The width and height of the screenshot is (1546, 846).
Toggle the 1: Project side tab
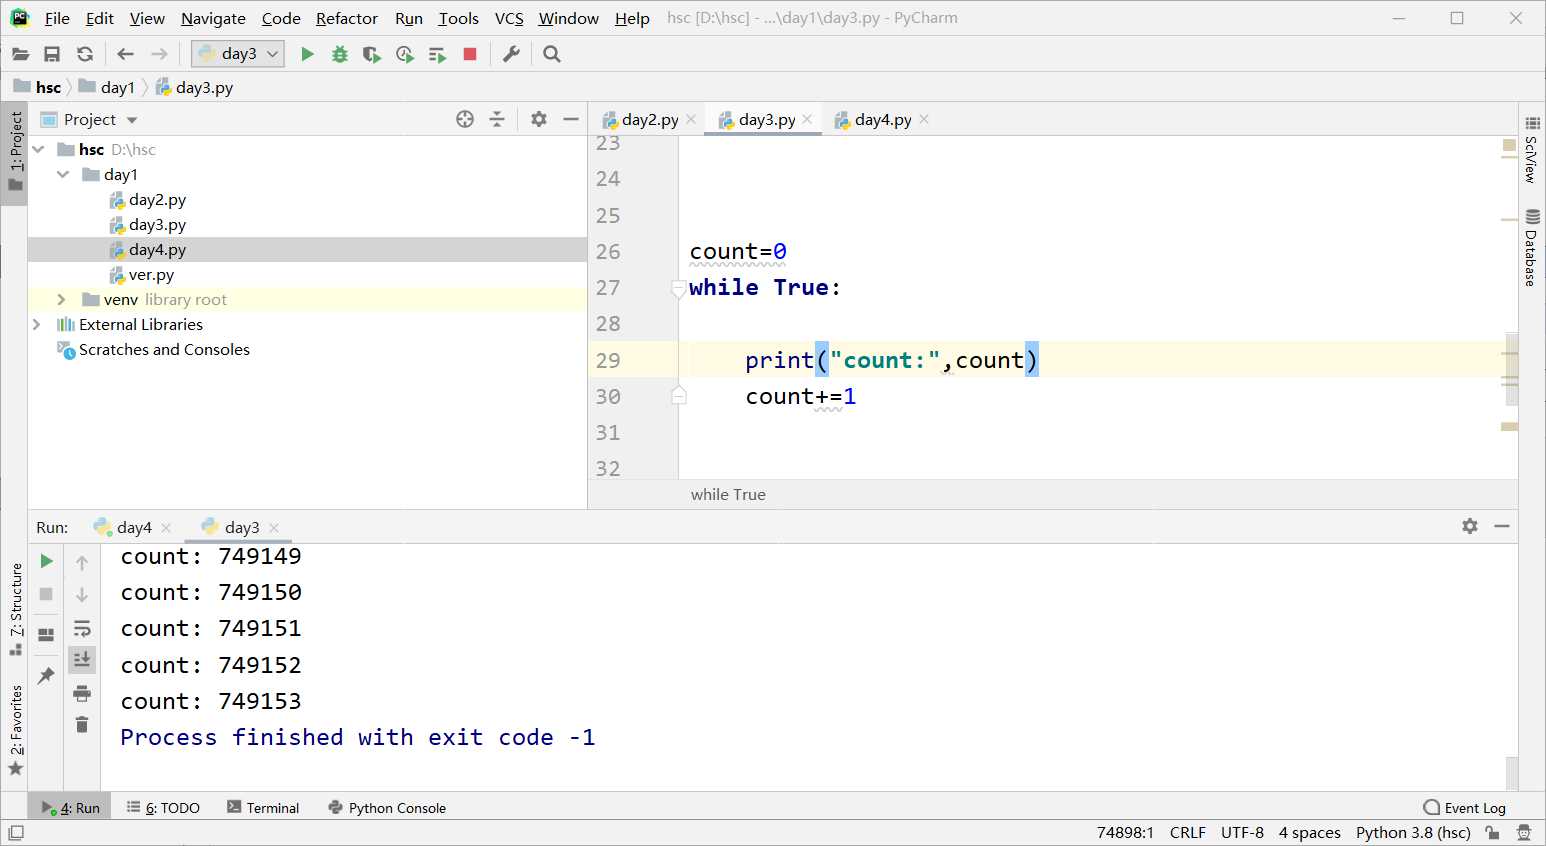pos(15,151)
